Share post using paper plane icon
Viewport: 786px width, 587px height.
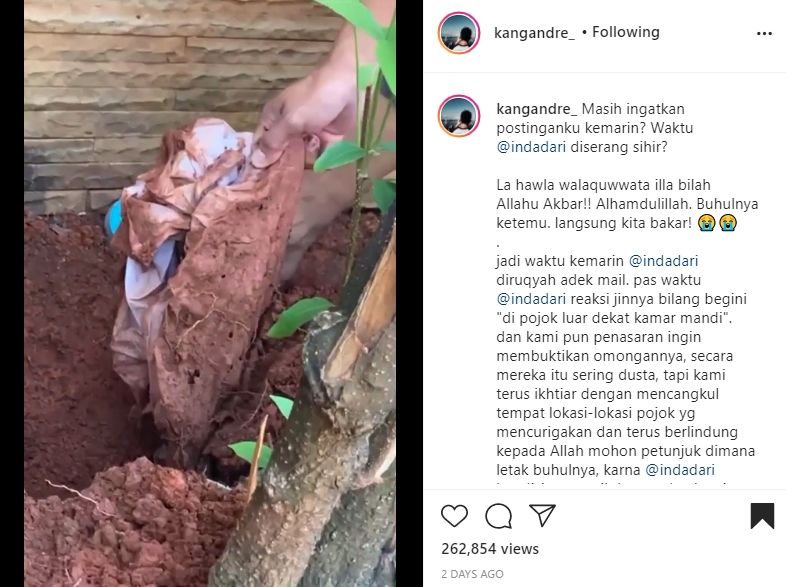pos(542,515)
